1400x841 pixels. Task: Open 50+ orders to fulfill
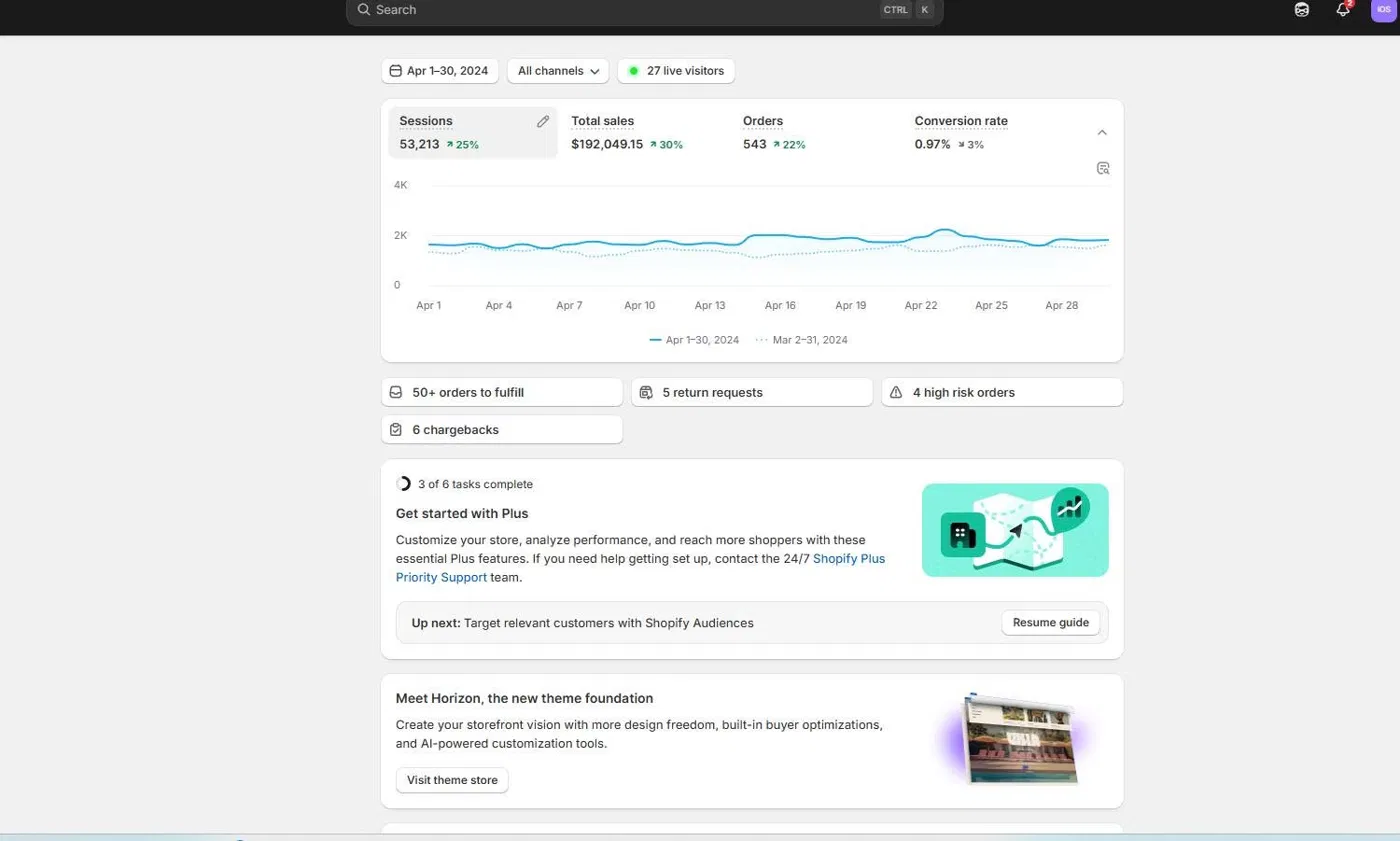point(502,392)
